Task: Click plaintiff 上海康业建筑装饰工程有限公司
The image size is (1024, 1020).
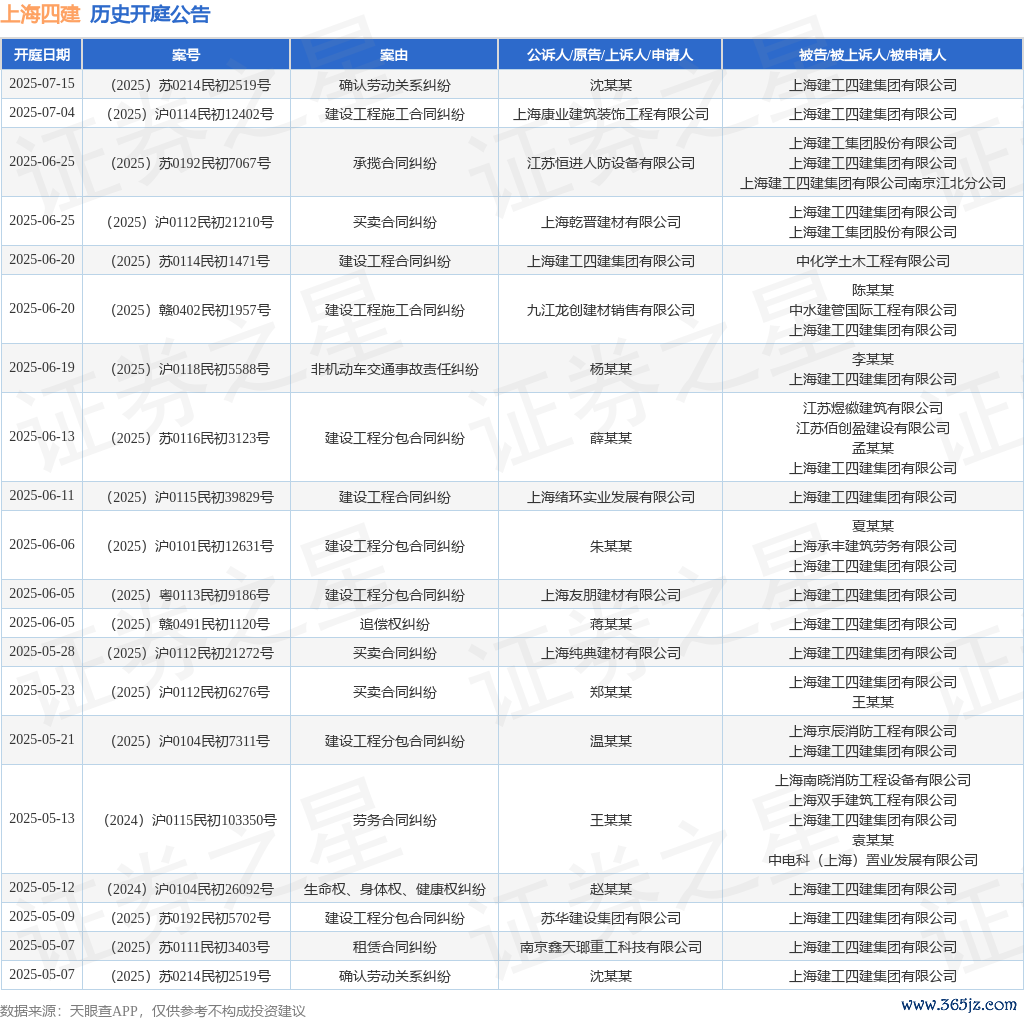Action: pyautogui.click(x=611, y=114)
